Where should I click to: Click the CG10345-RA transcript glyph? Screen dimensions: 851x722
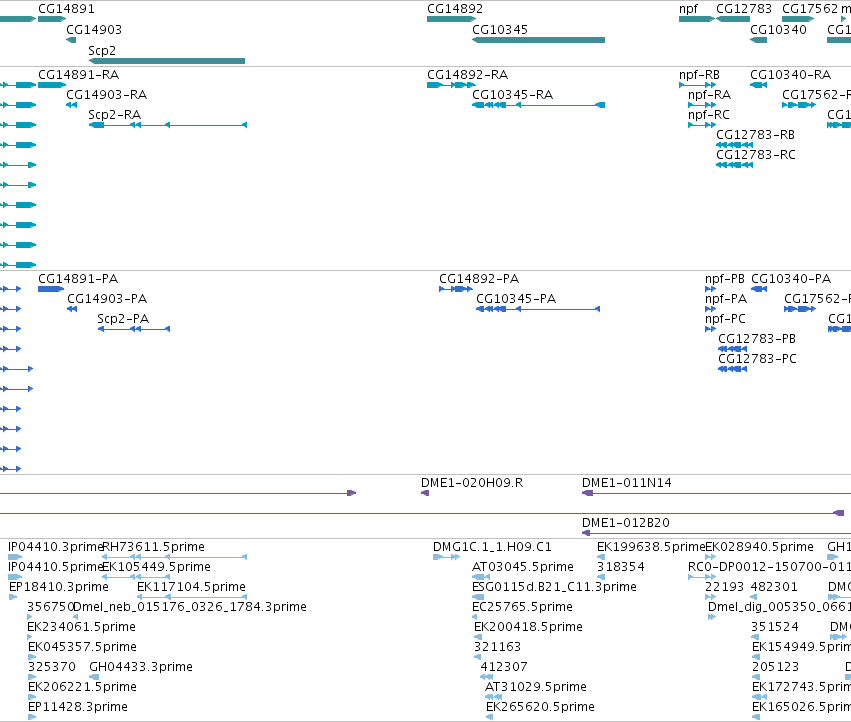538,105
